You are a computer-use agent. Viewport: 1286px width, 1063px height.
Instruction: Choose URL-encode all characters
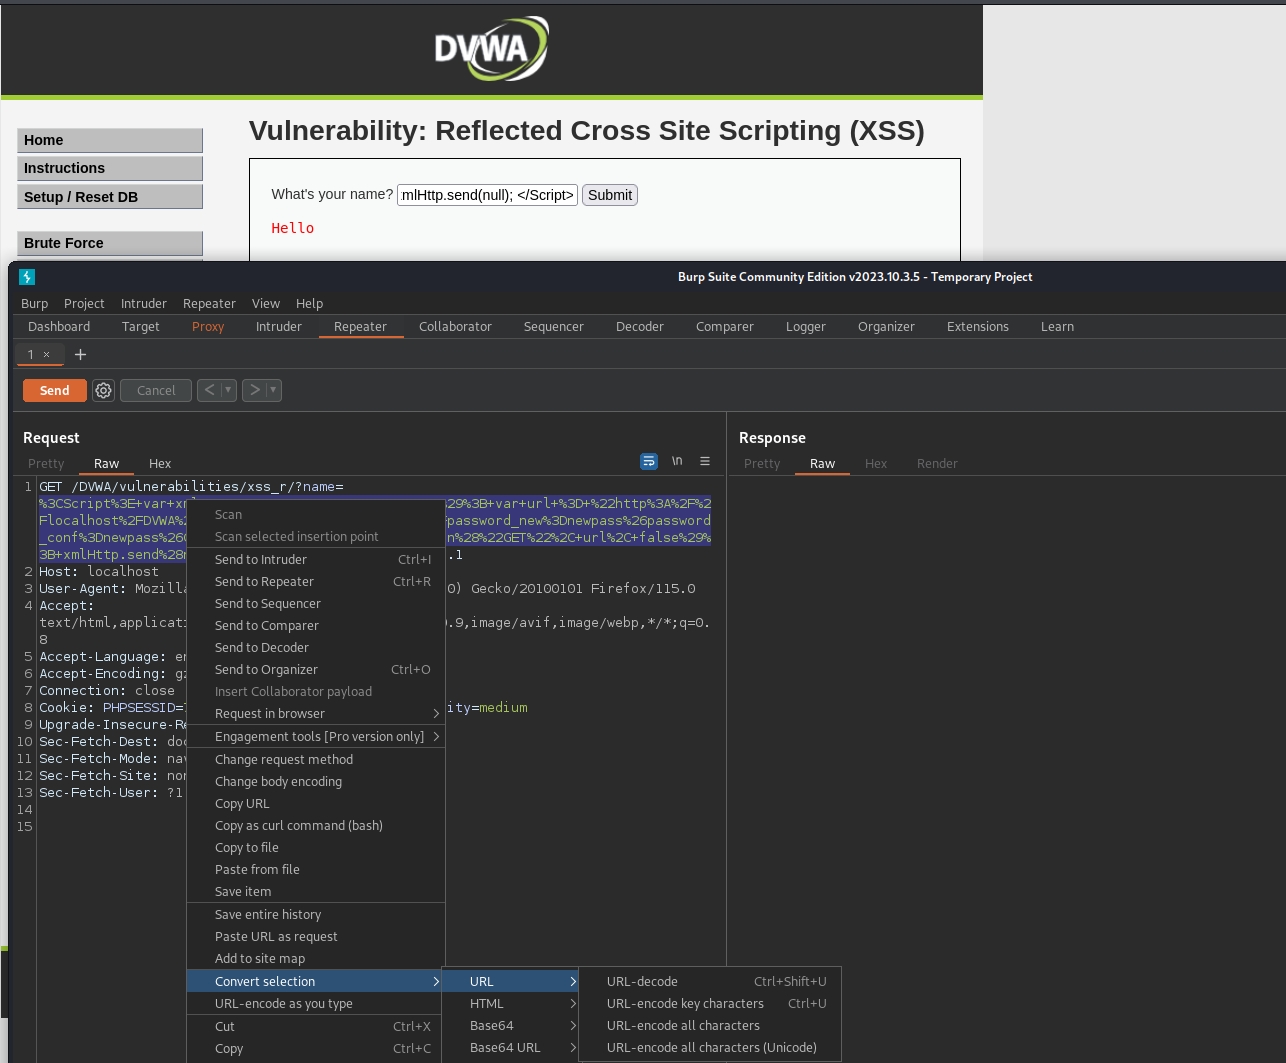tap(683, 1025)
